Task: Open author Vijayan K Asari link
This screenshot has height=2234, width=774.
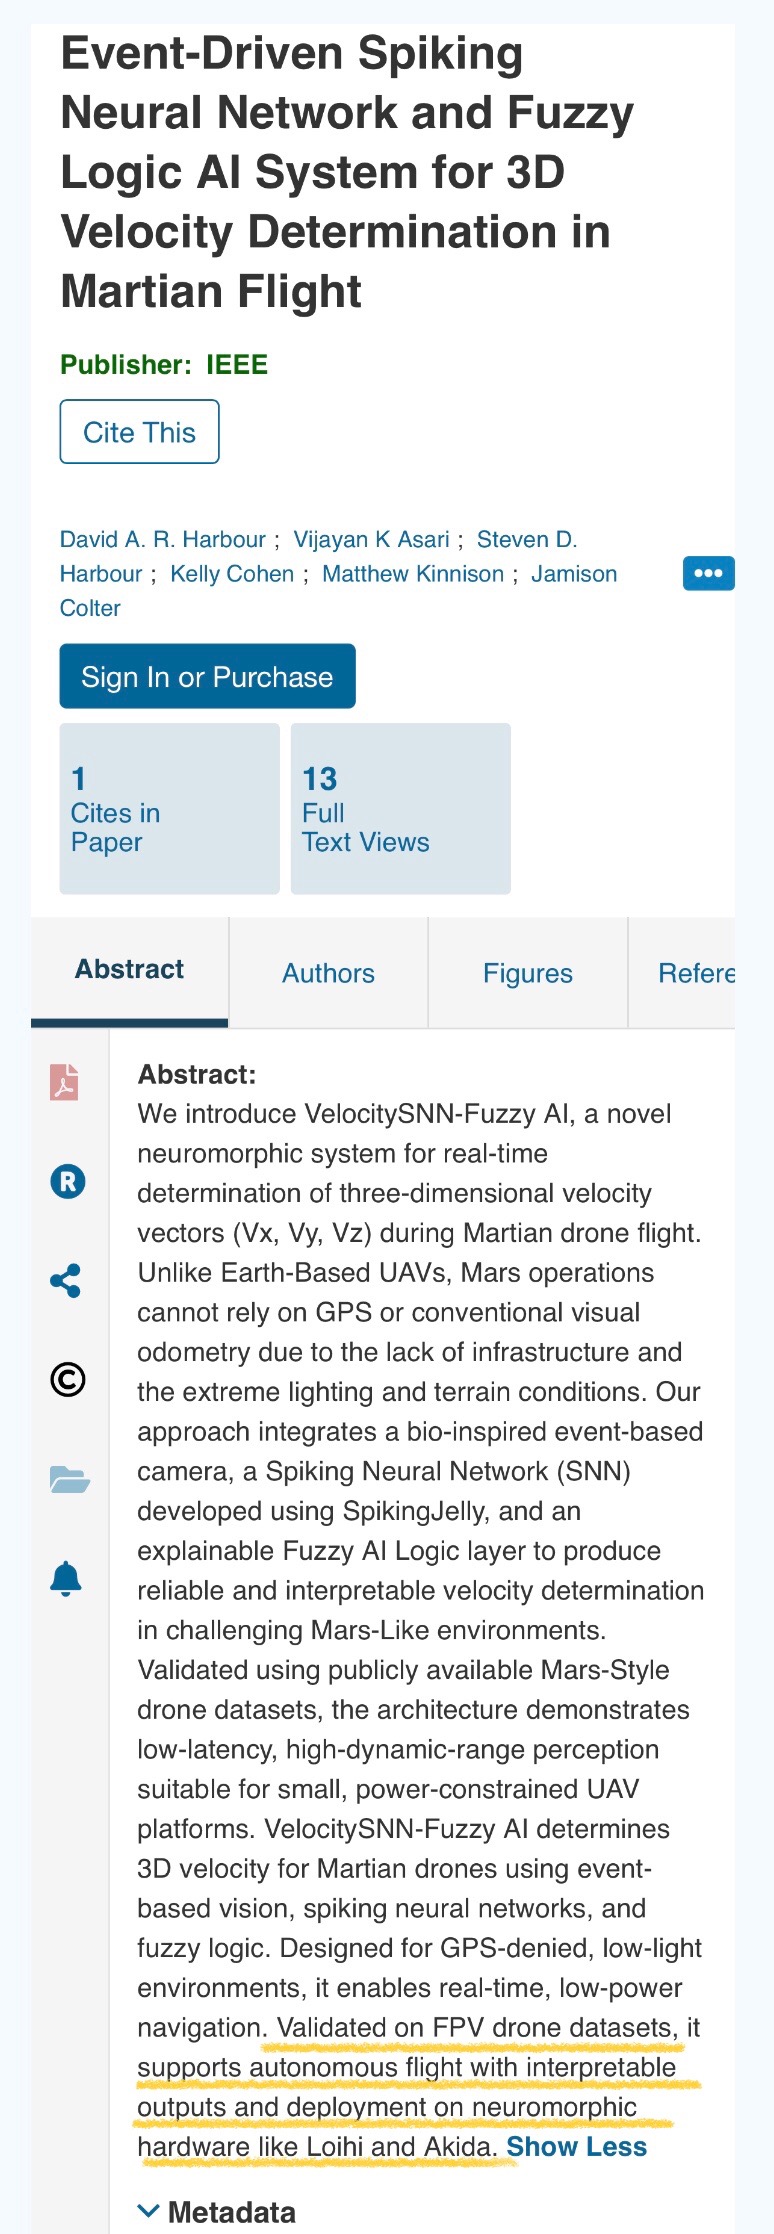Action: pos(371,540)
